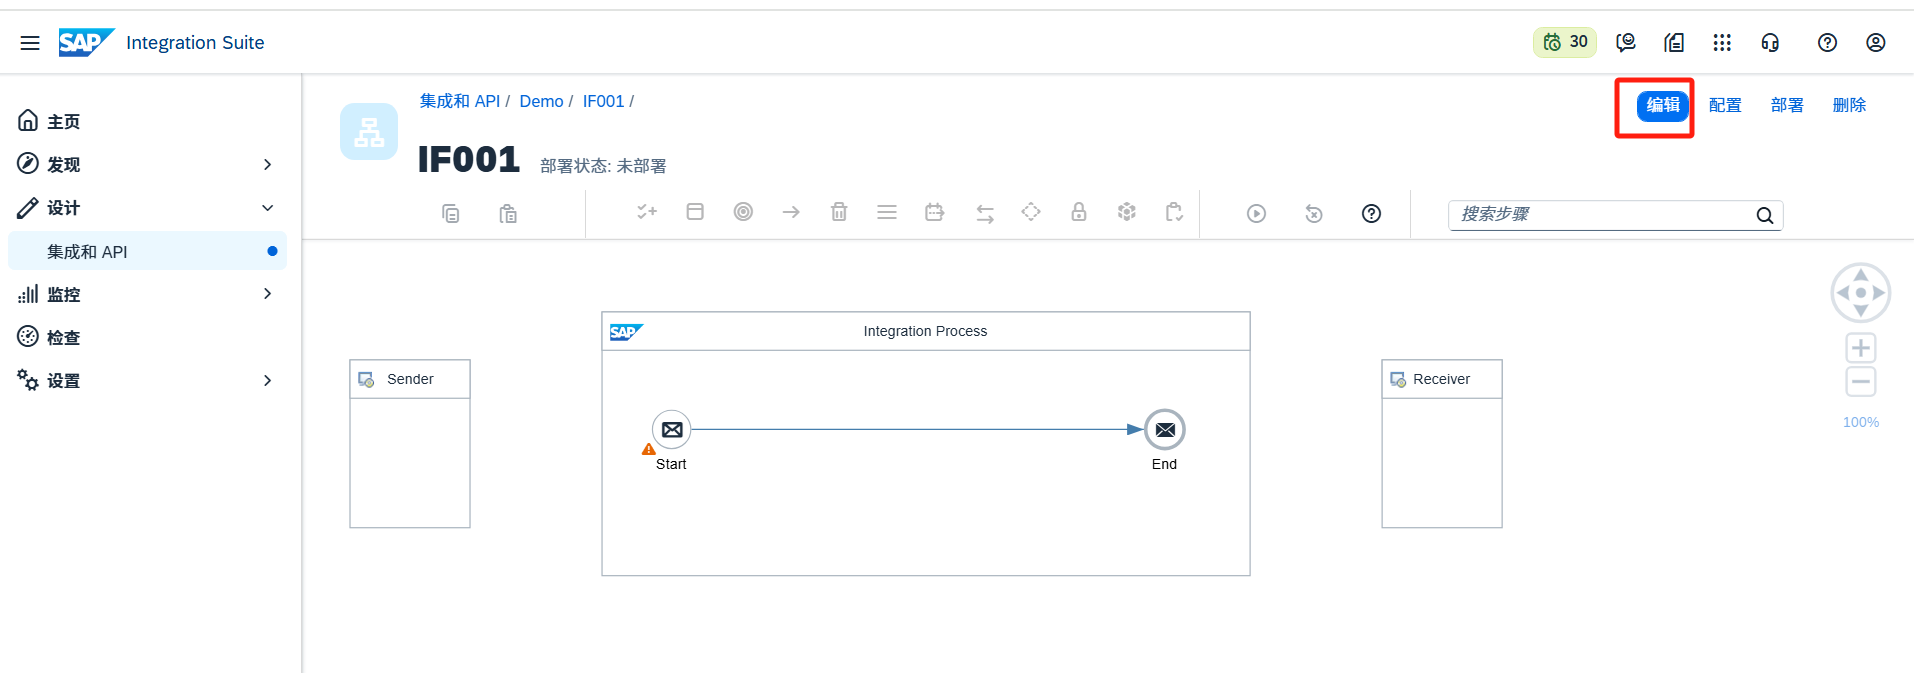This screenshot has height=673, width=1914.
Task: Click the integration flow artifact icon
Action: click(369, 131)
